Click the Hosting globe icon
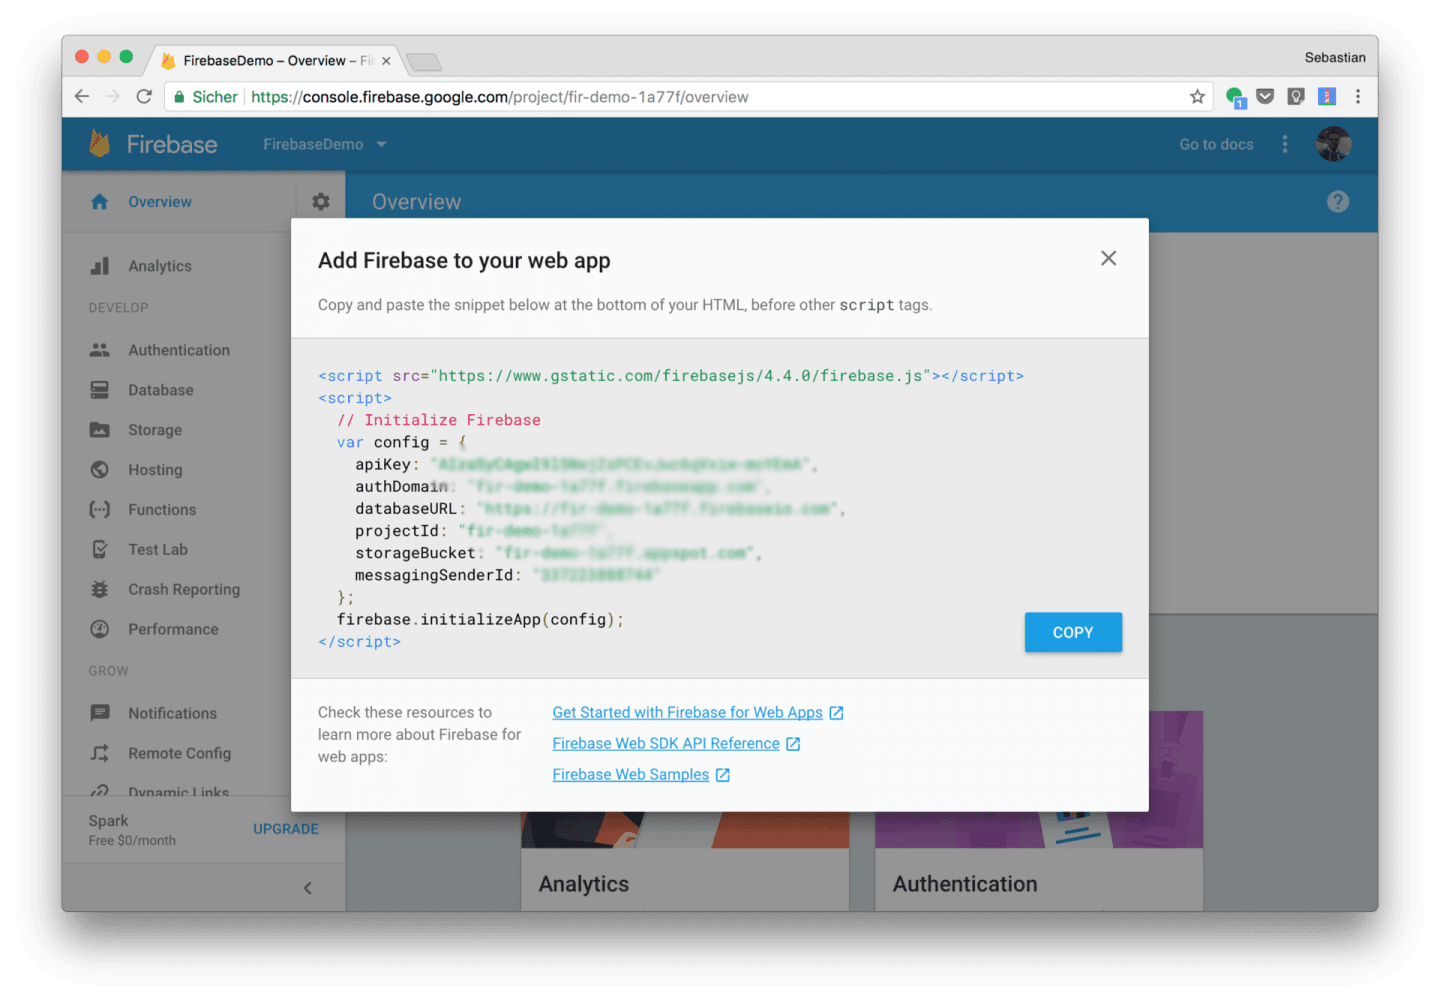 (100, 470)
